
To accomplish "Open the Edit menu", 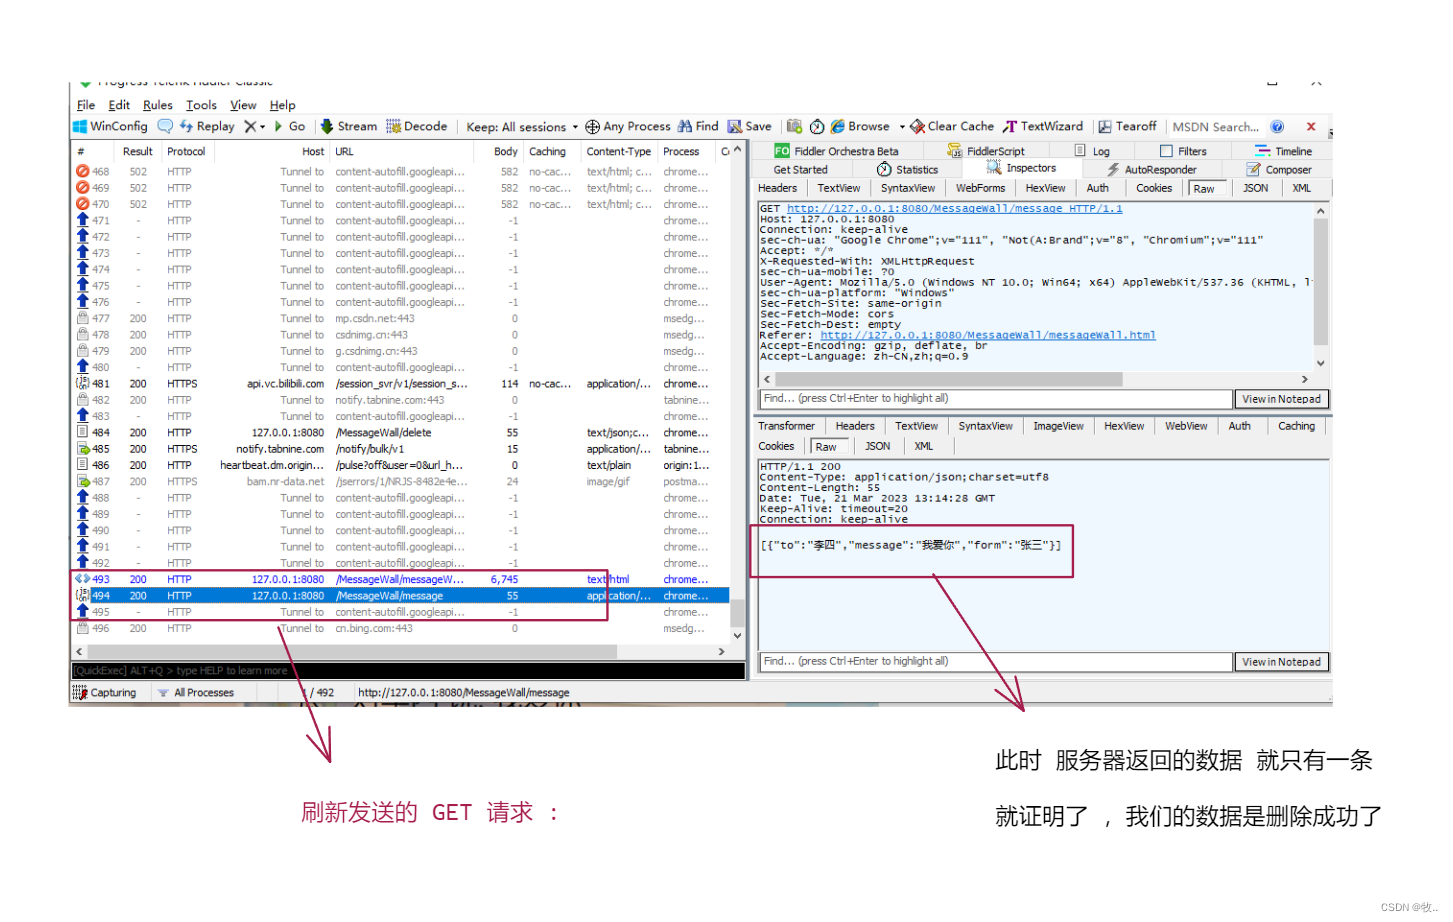I will [119, 105].
